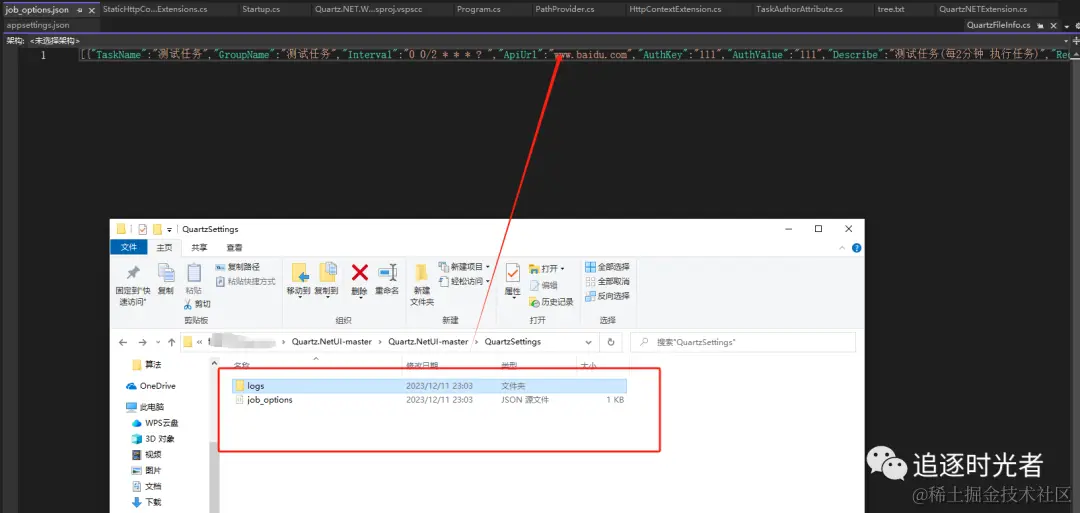Switch to Share (共享) ribbon tab

[199, 247]
